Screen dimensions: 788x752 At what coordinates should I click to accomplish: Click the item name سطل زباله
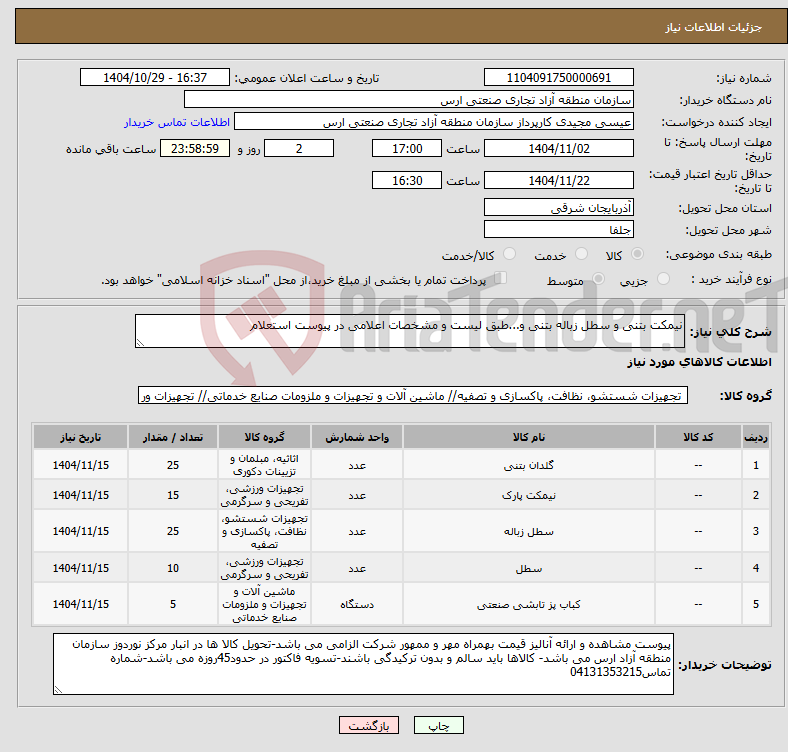[529, 531]
